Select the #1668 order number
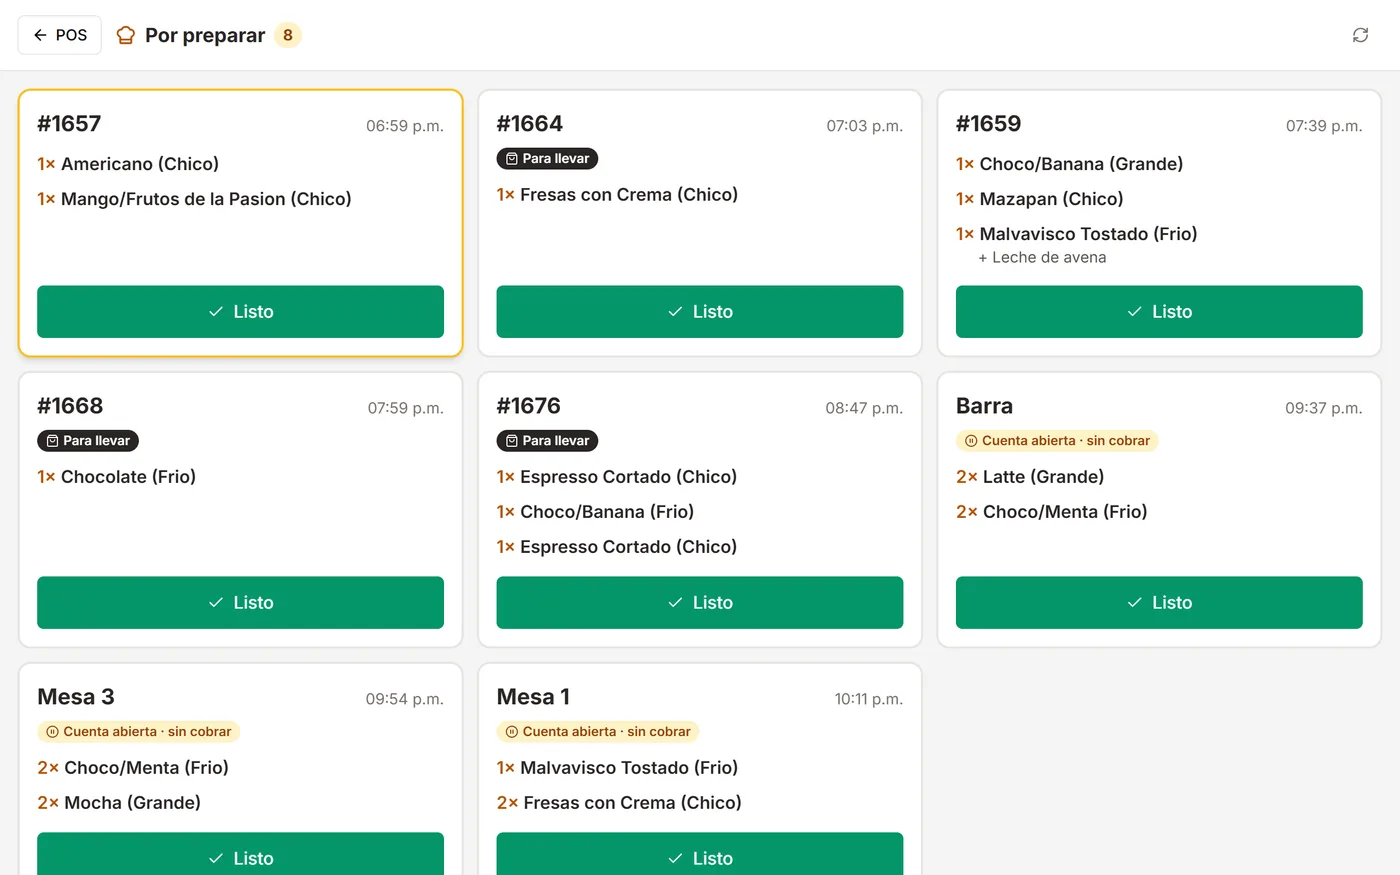Screen dimensions: 1400x875 tap(70, 406)
